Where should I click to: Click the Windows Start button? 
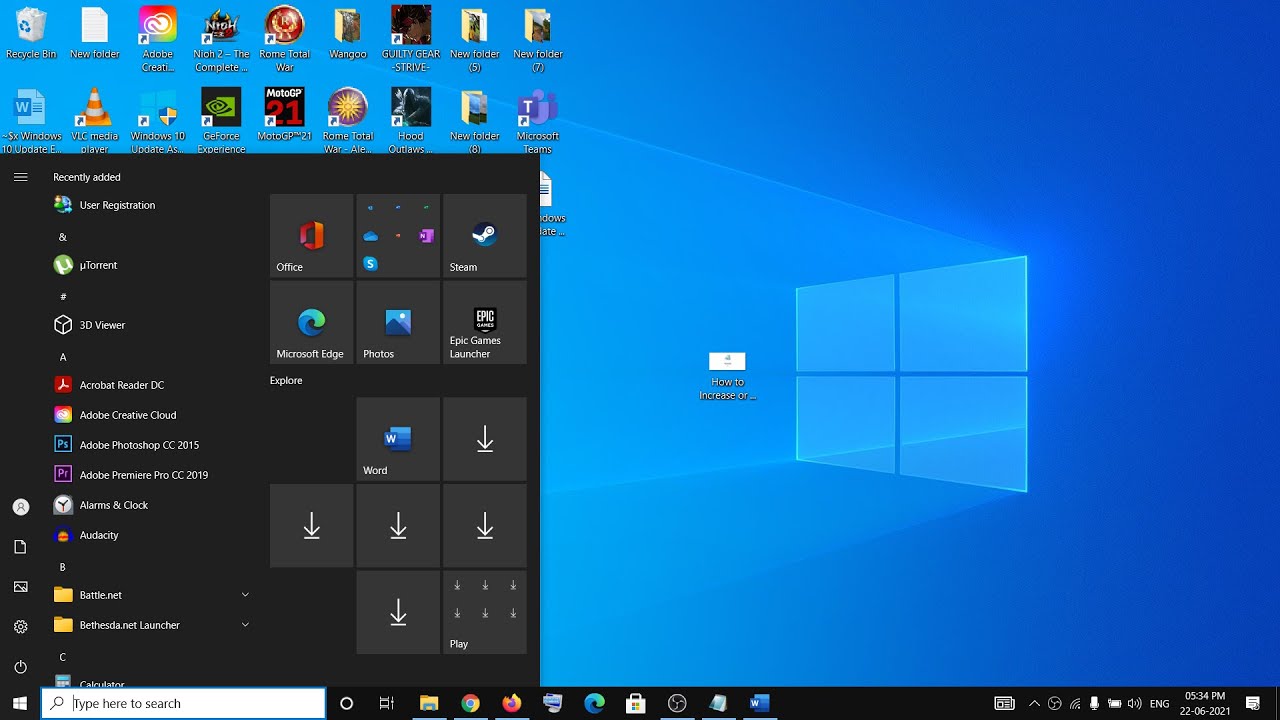[x=20, y=704]
